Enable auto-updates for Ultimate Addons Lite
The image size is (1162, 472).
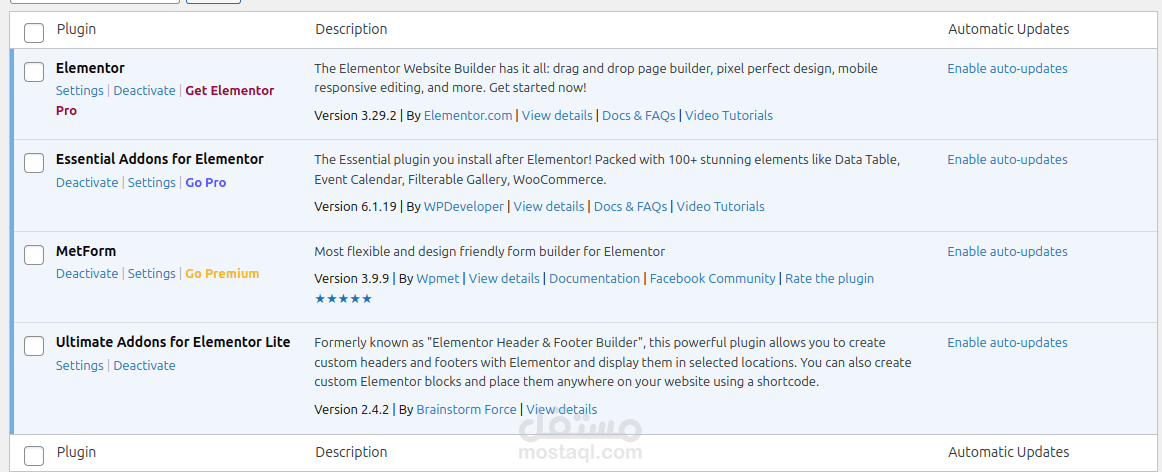point(1007,342)
